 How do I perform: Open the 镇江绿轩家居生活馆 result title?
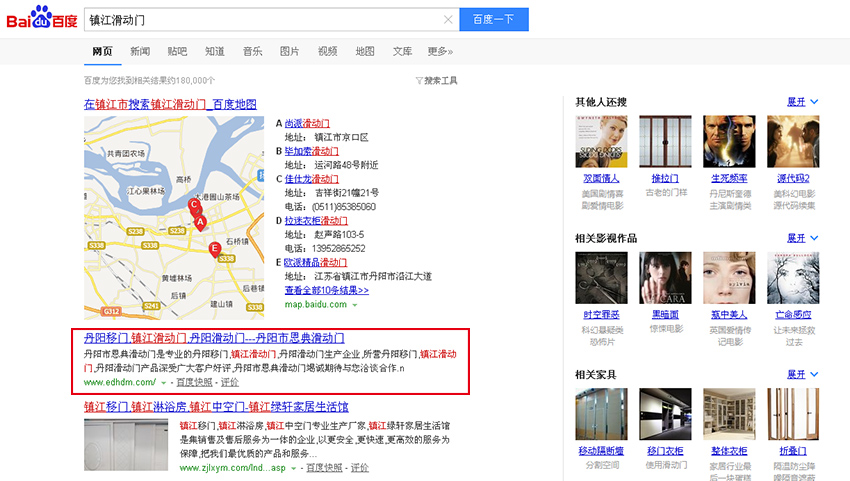tap(216, 407)
